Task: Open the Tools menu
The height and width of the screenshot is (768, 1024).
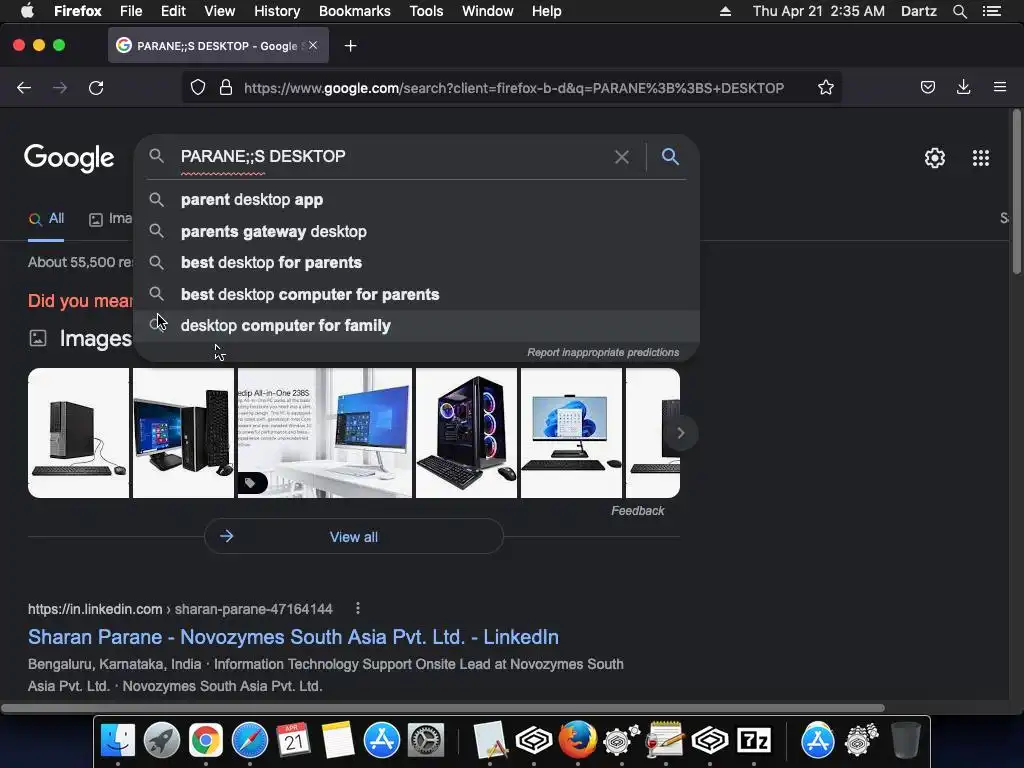Action: pos(426,11)
